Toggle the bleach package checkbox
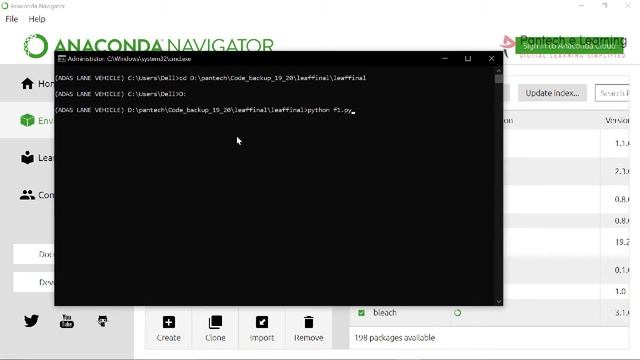 361,313
